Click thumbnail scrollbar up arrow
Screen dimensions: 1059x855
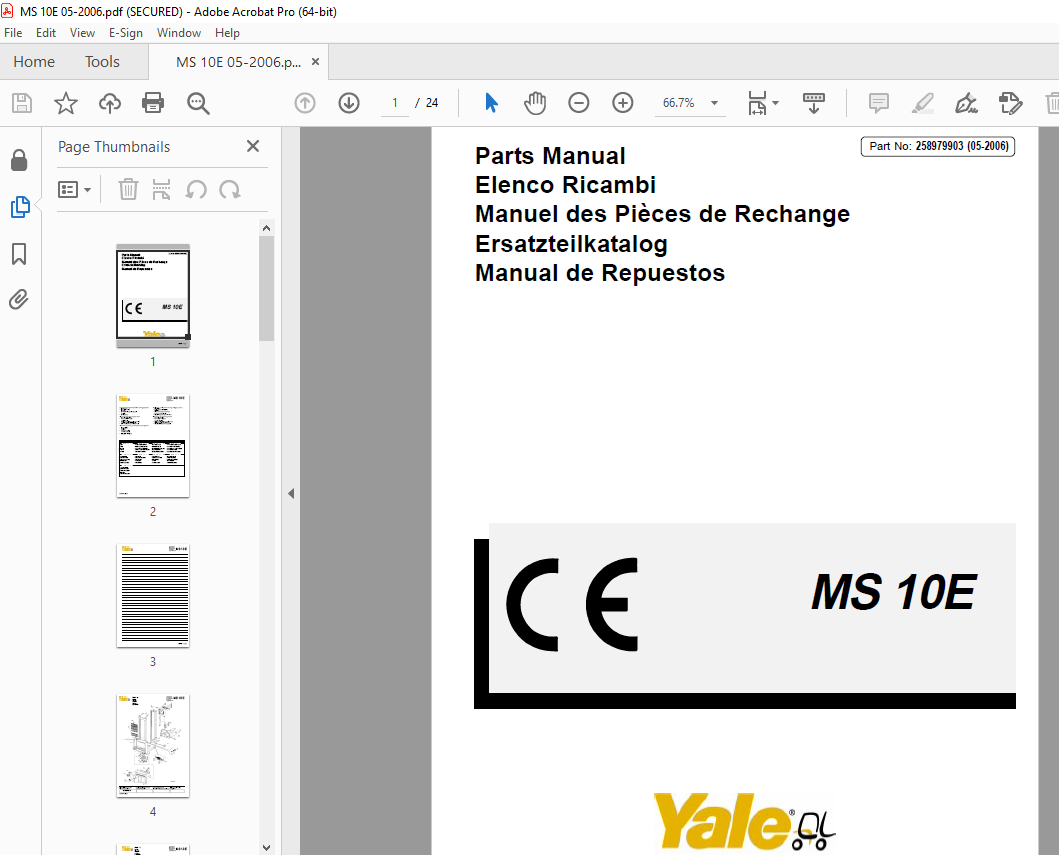click(x=266, y=228)
